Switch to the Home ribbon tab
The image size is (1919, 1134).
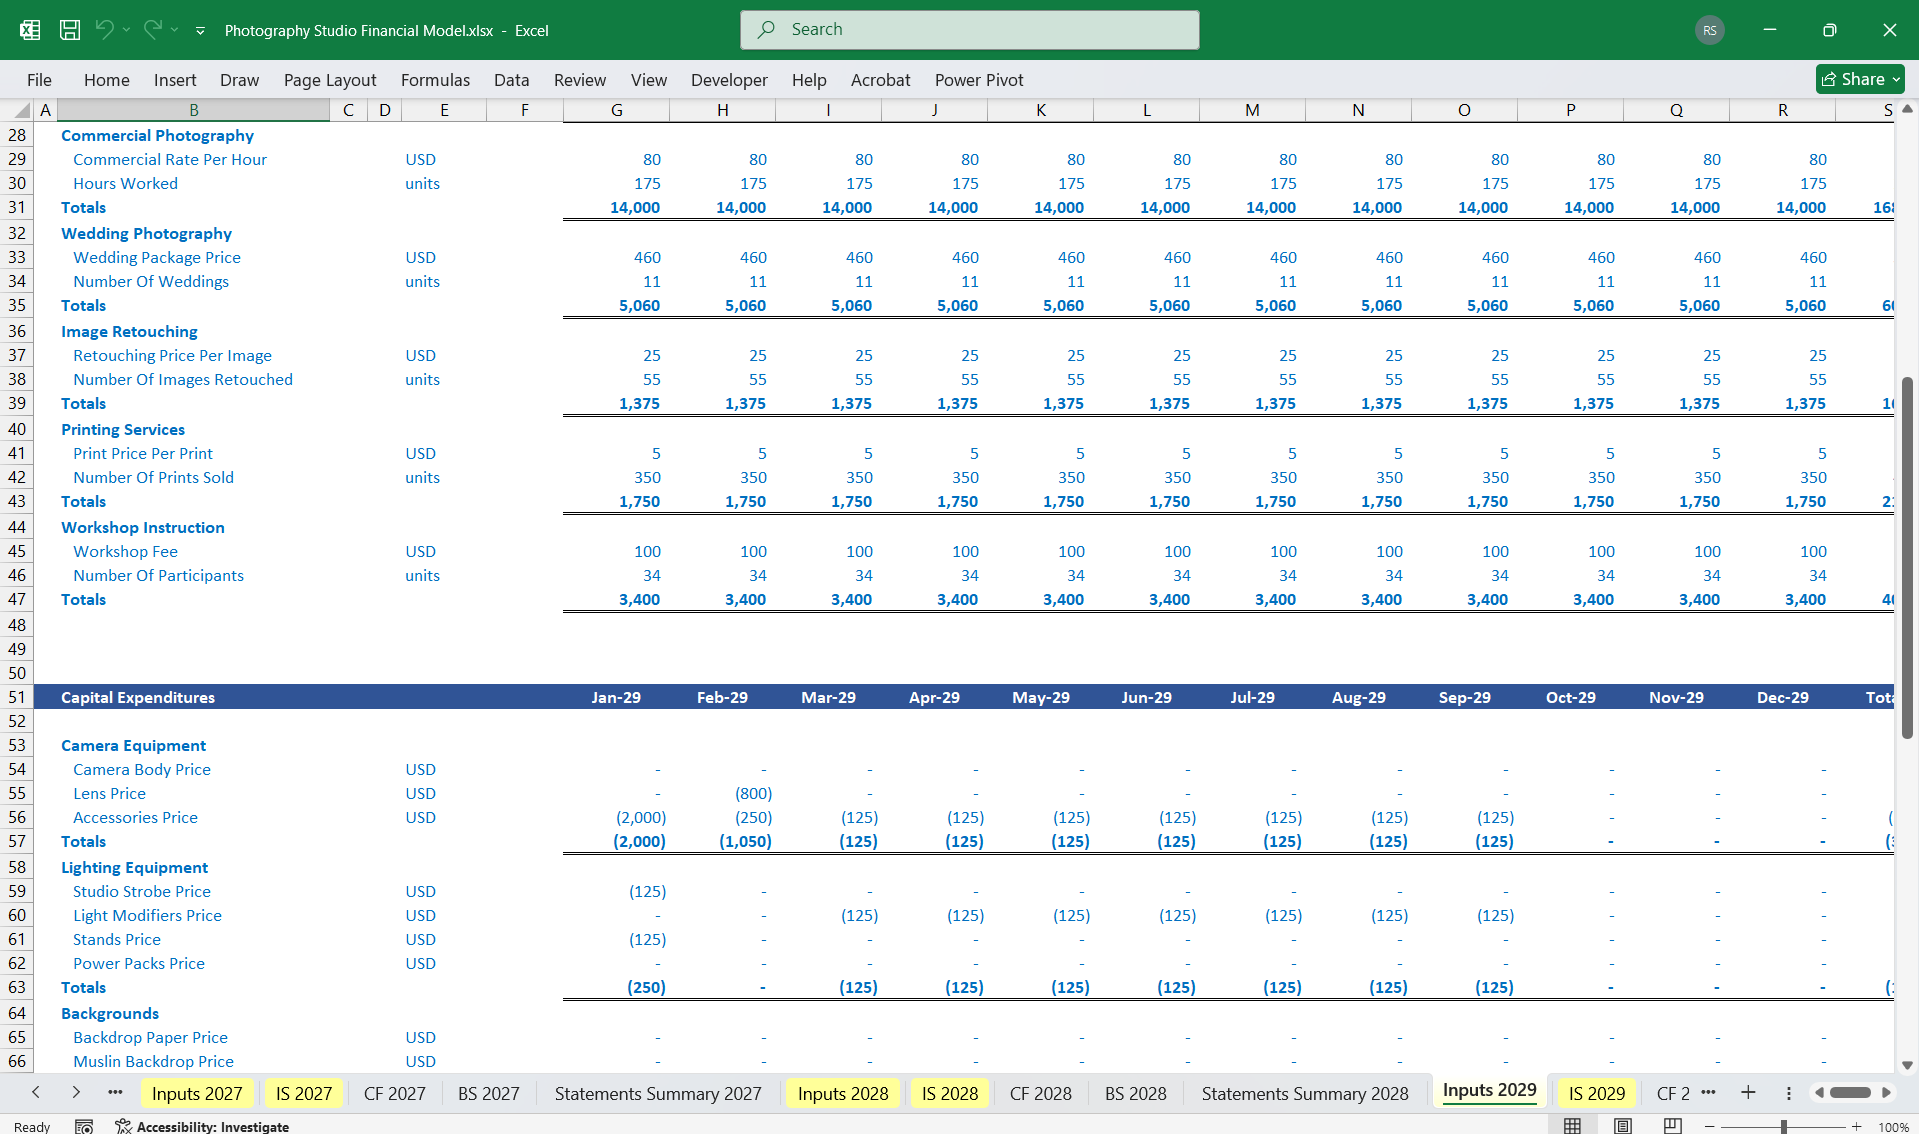coord(107,80)
